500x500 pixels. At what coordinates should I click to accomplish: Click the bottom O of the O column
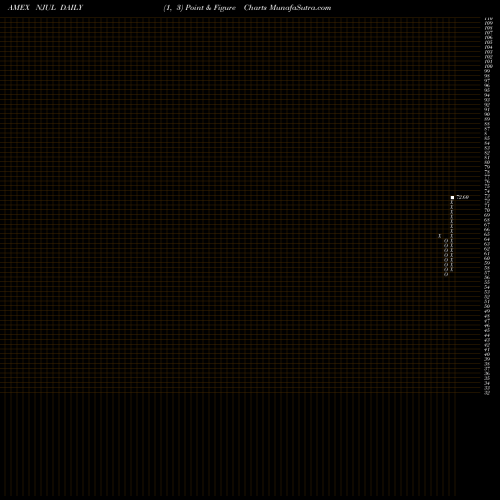click(446, 275)
